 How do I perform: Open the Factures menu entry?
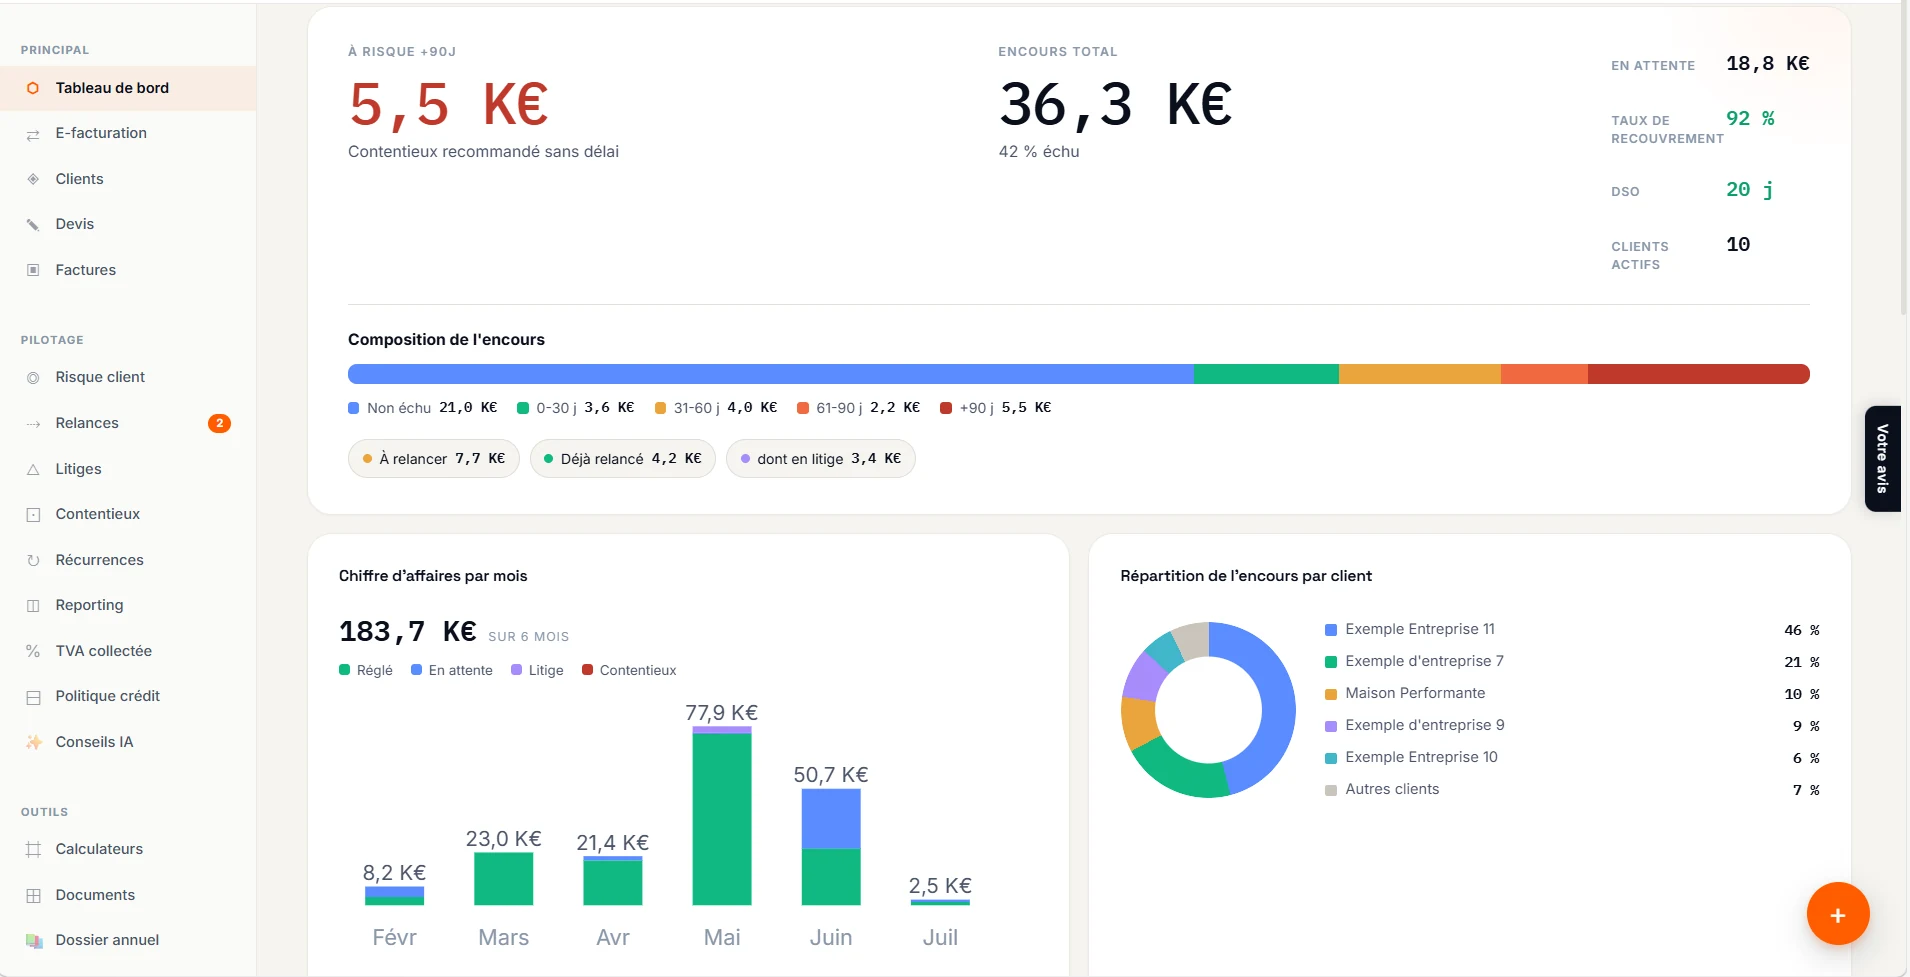[x=128, y=270]
